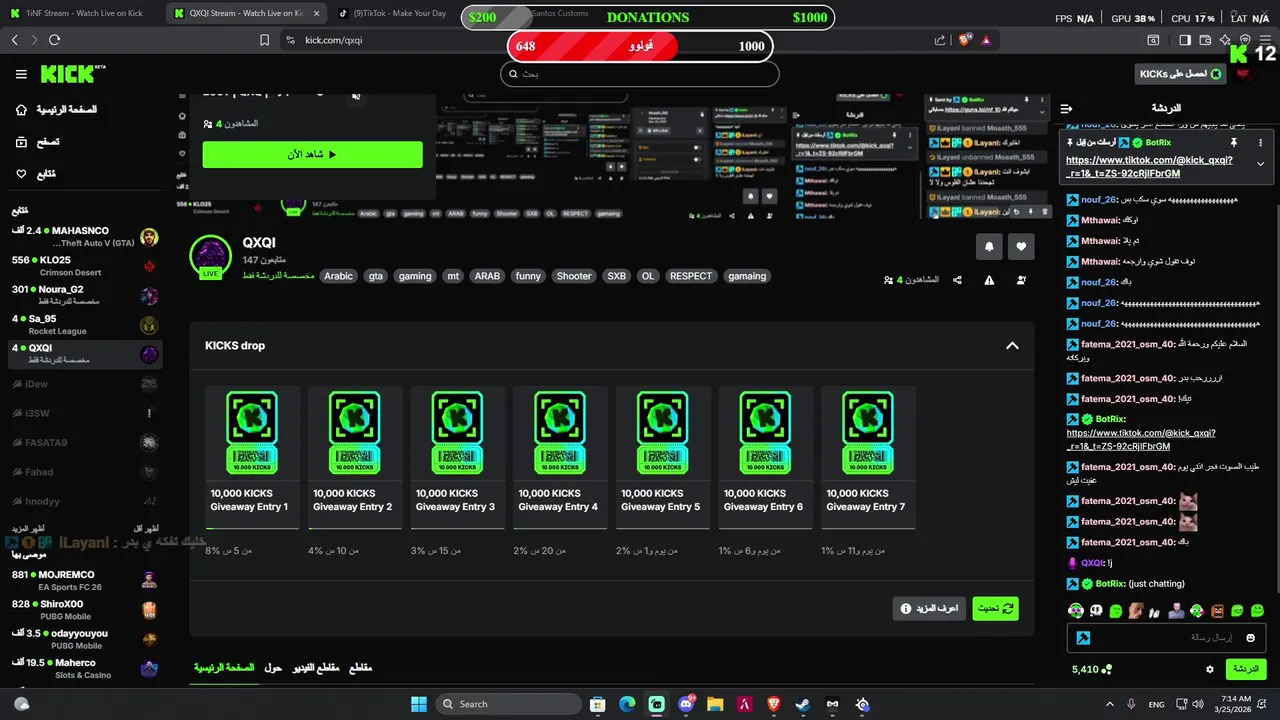Screen dimensions: 1280x720
Task: Click the QXQI channel avatar
Action: (x=211, y=257)
